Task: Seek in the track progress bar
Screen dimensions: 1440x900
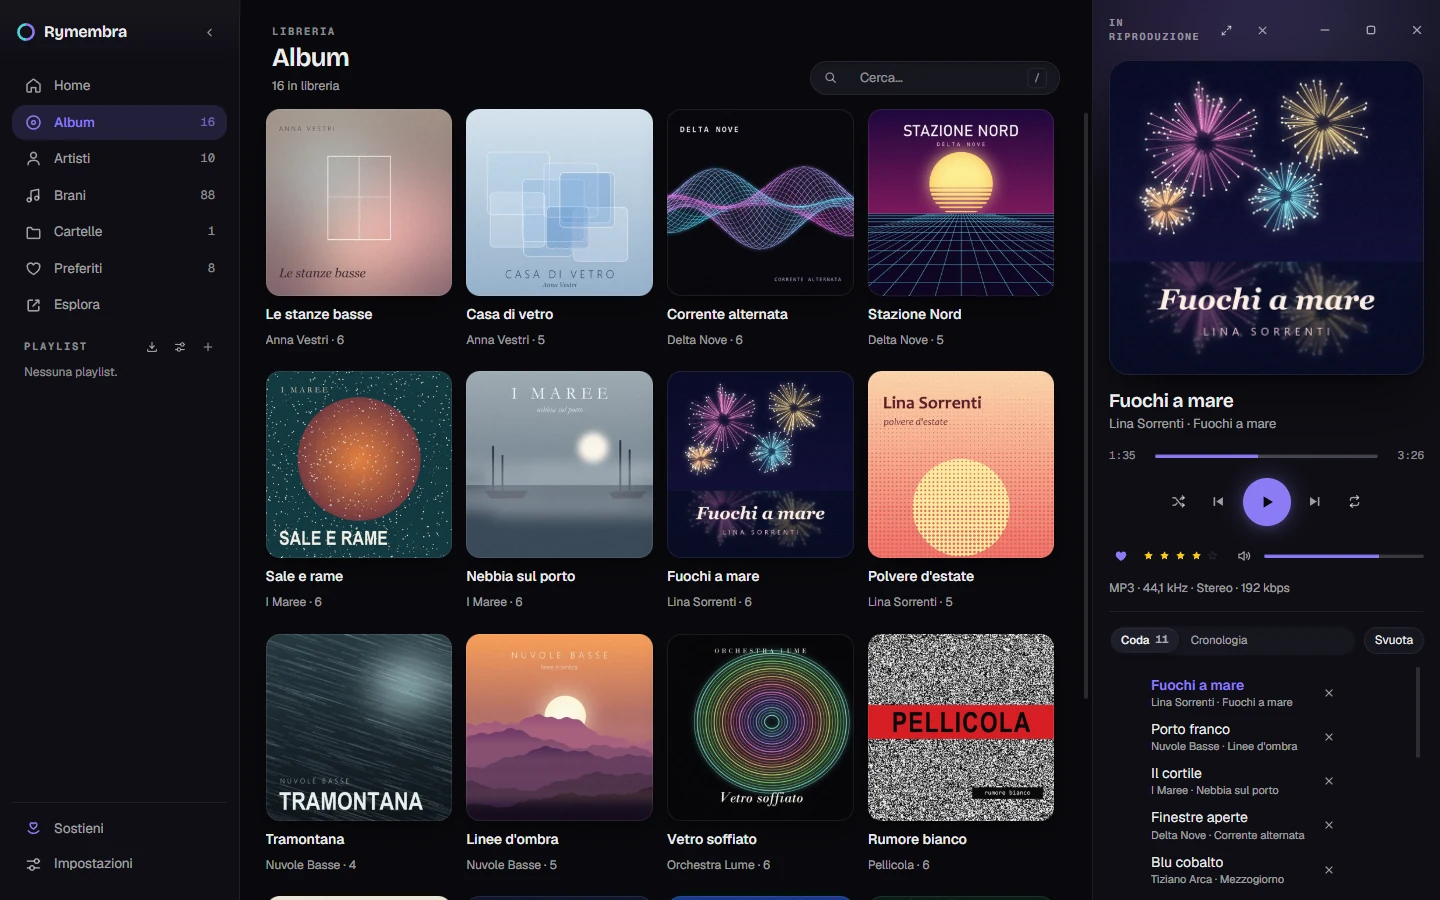Action: (x=1266, y=456)
